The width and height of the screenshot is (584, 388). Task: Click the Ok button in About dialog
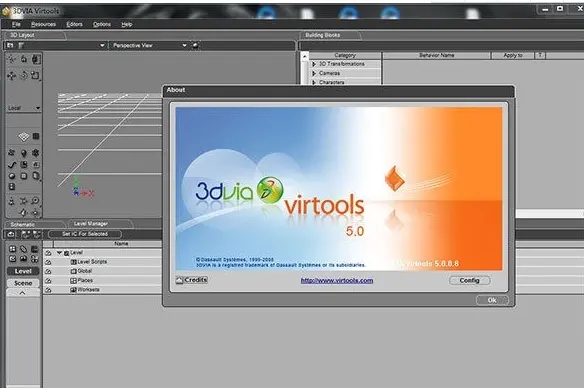492,300
